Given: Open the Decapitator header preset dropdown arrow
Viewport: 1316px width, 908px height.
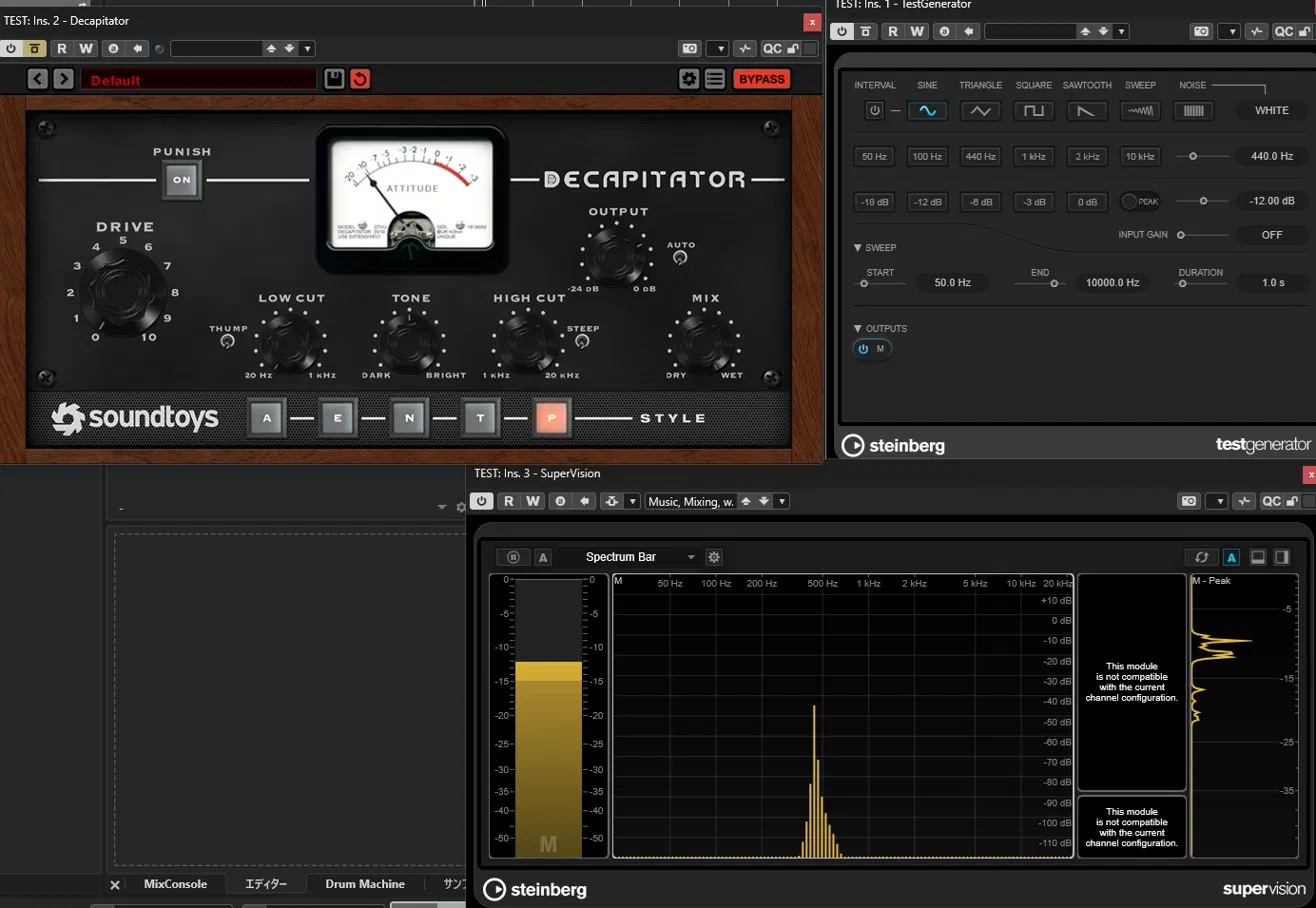Looking at the screenshot, I should (308, 48).
